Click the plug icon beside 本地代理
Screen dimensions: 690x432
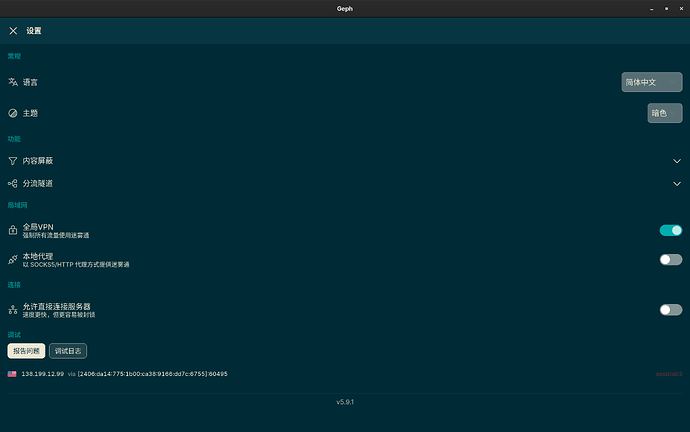13,260
